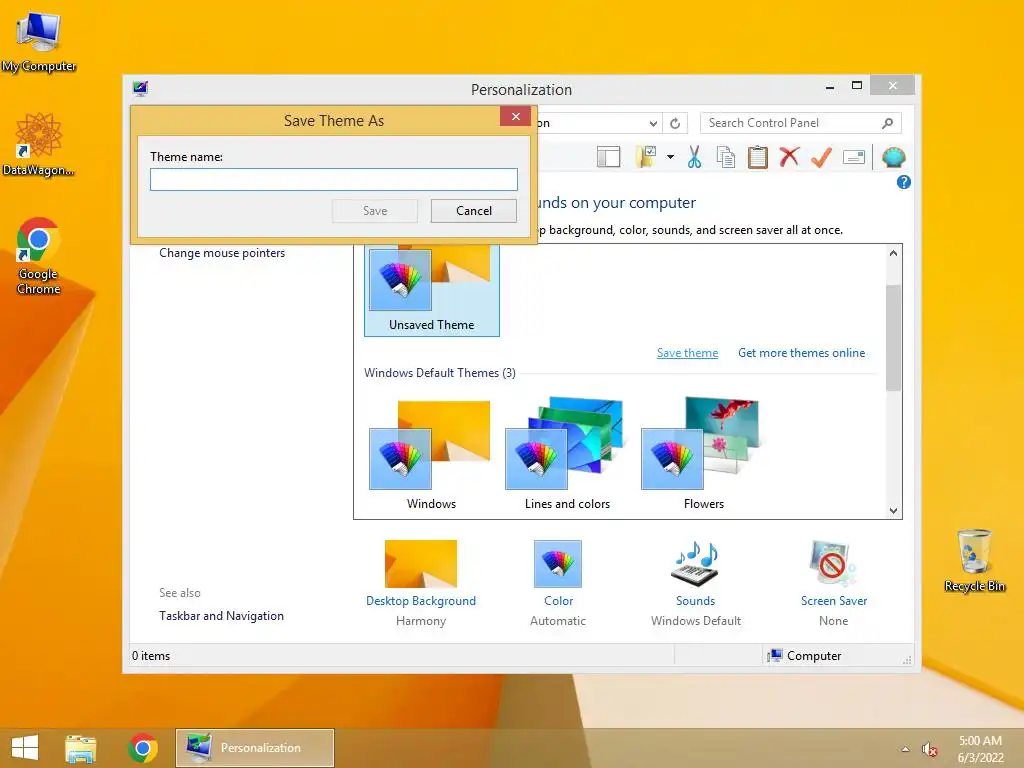Click the Theme name input field
This screenshot has width=1024, height=768.
334,180
